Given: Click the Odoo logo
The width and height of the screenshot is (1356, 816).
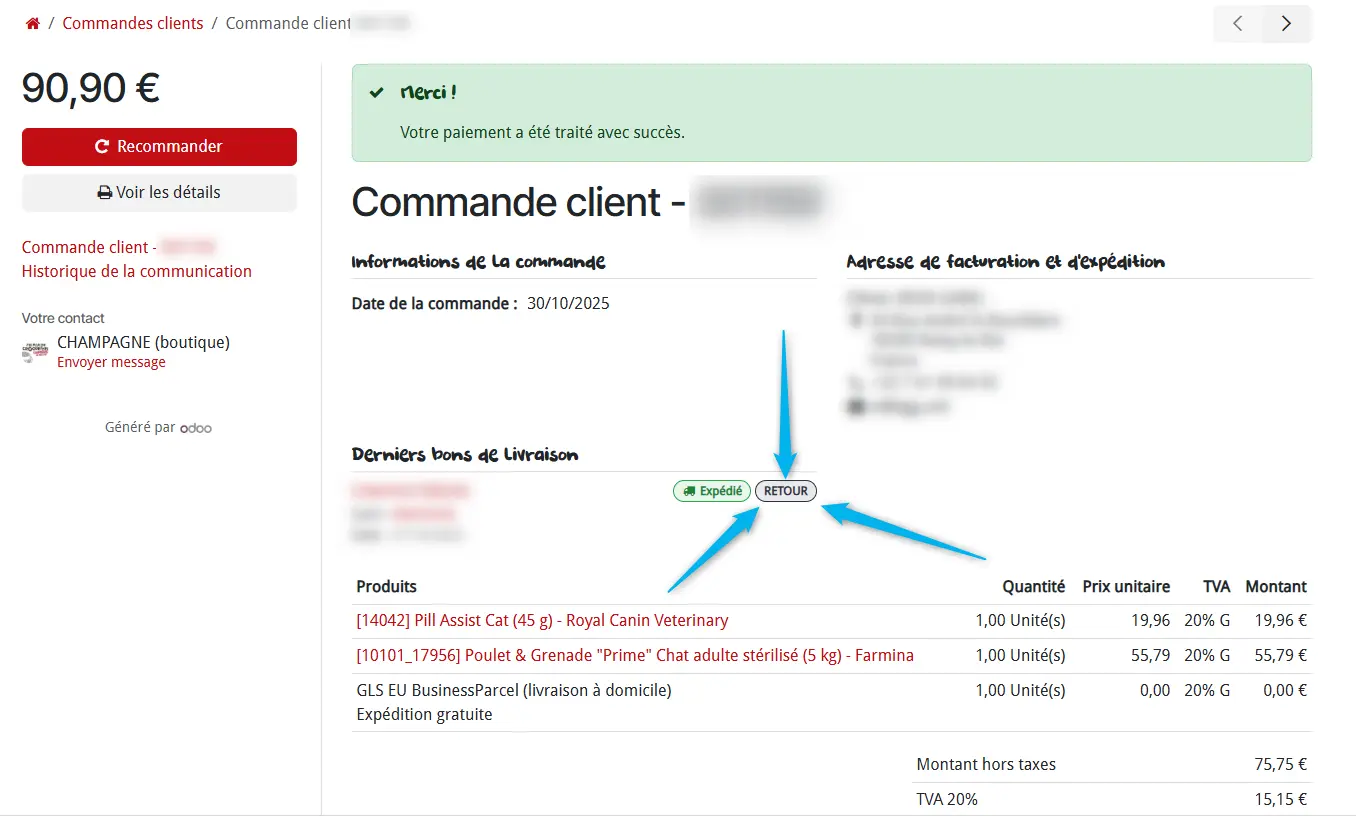Looking at the screenshot, I should pyautogui.click(x=196, y=428).
